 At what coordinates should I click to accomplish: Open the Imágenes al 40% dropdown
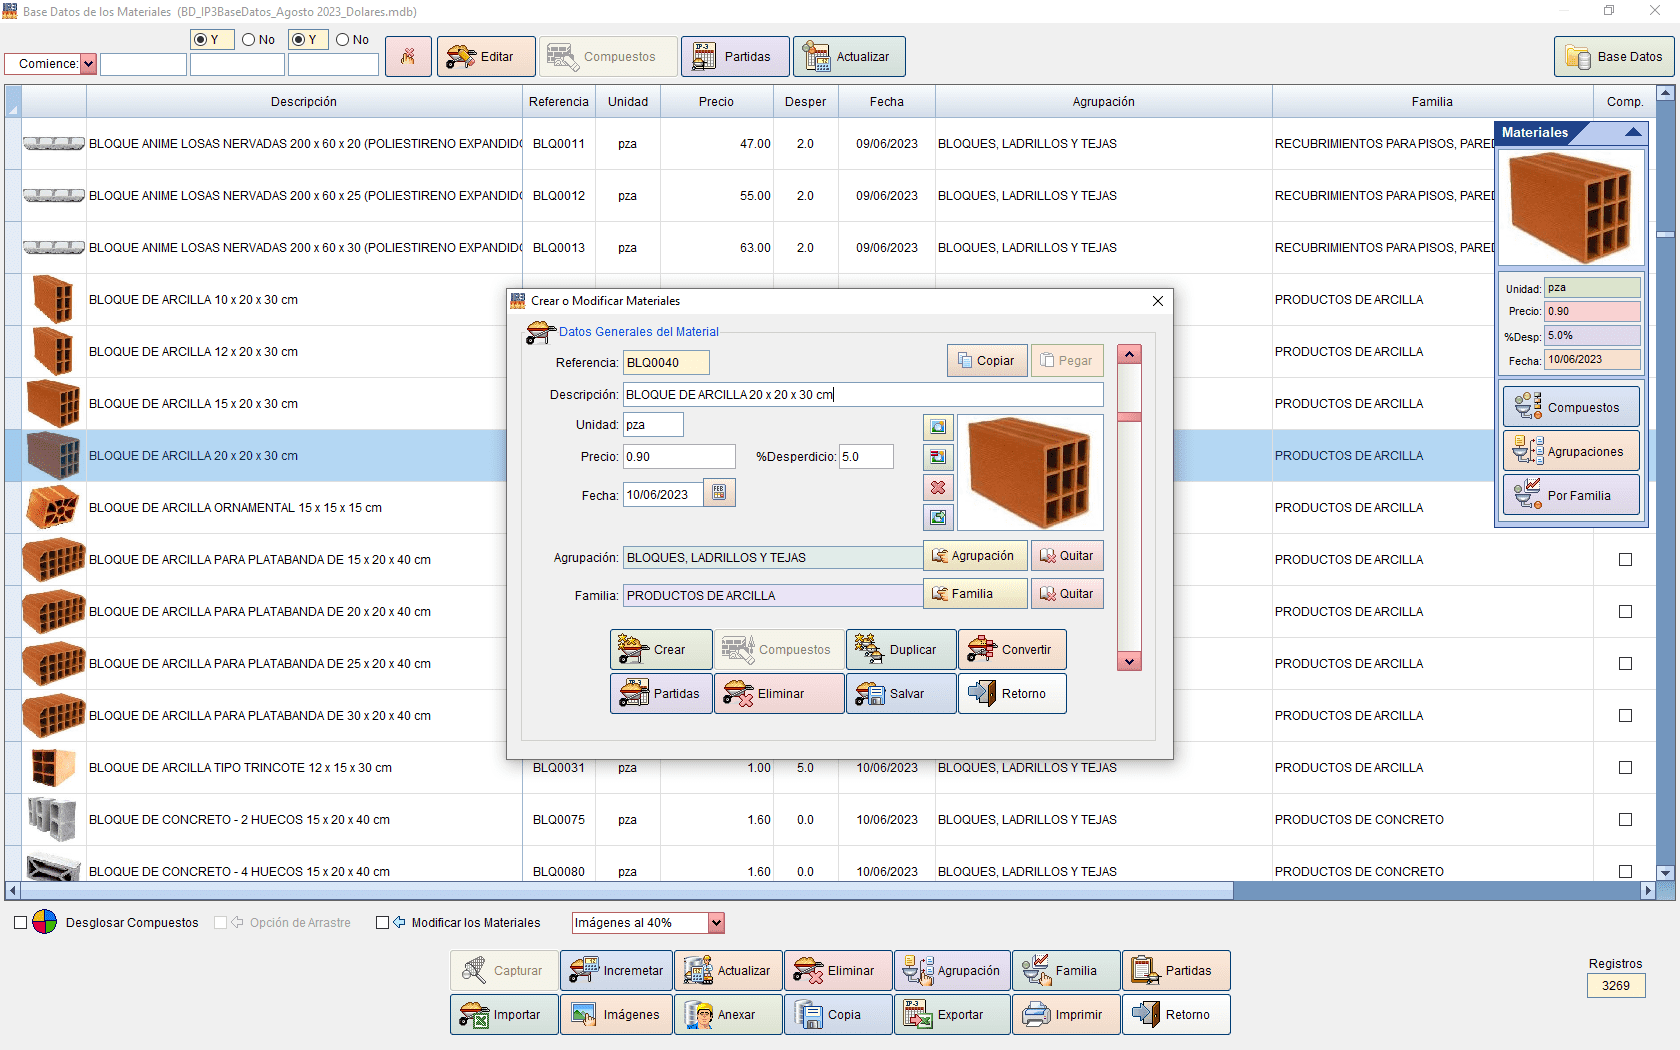pos(716,922)
